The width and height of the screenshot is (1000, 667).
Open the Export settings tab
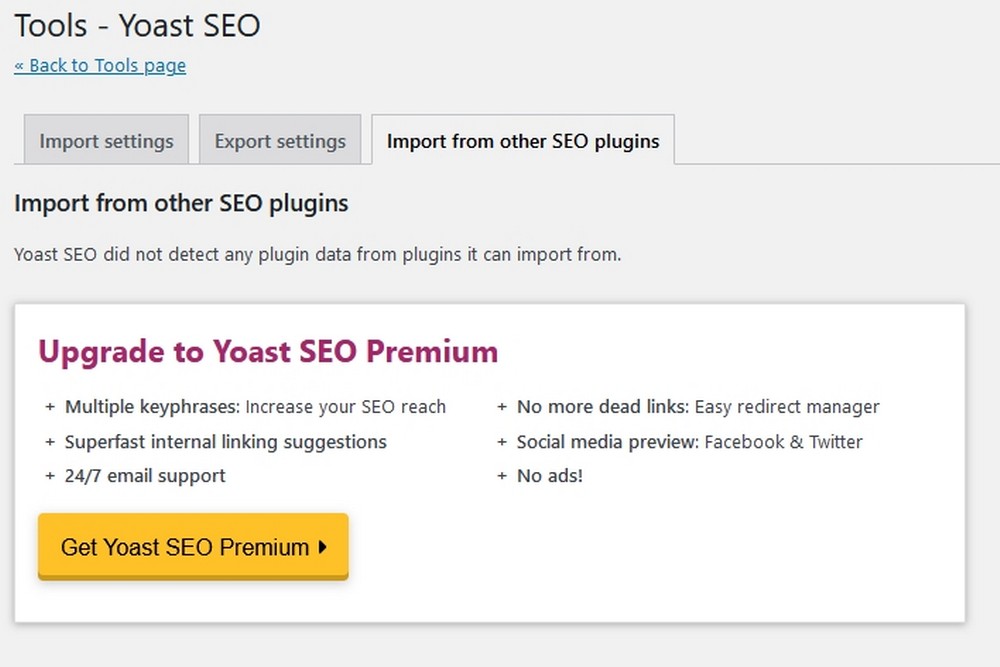(280, 141)
